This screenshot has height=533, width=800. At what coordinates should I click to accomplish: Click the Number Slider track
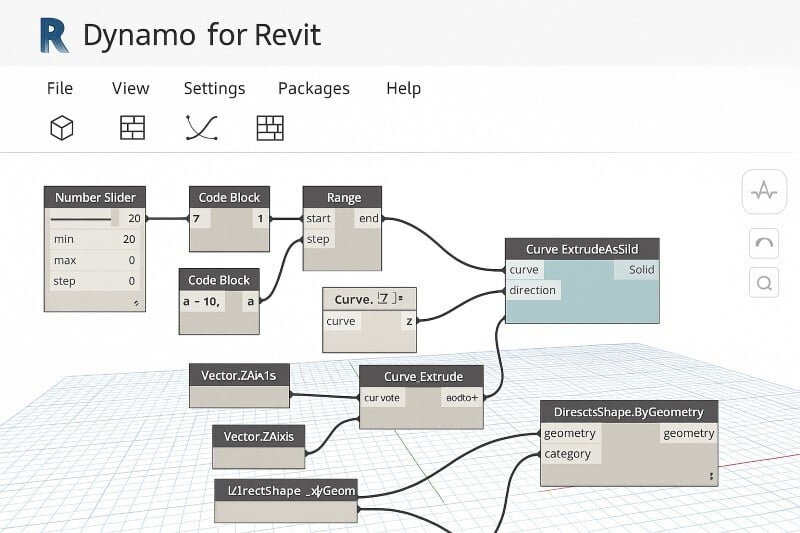pos(81,219)
